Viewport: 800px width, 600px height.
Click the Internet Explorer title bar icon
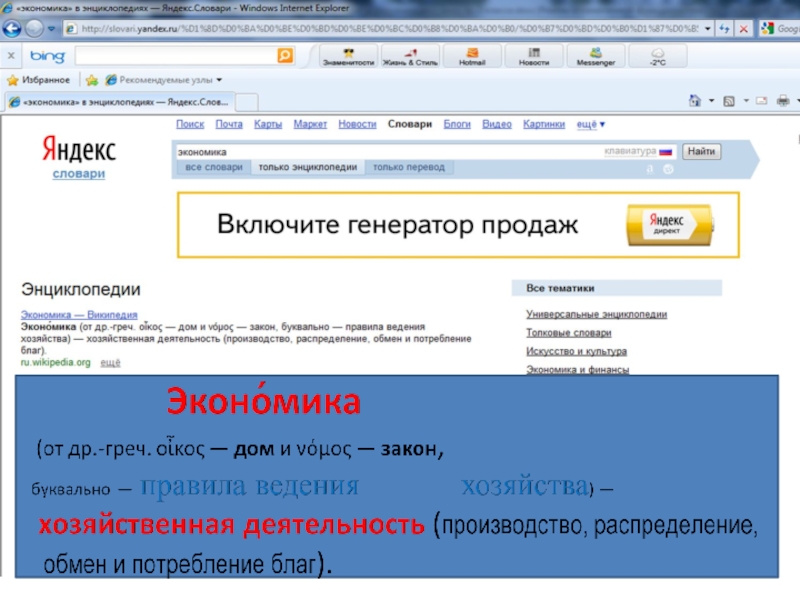tap(7, 8)
